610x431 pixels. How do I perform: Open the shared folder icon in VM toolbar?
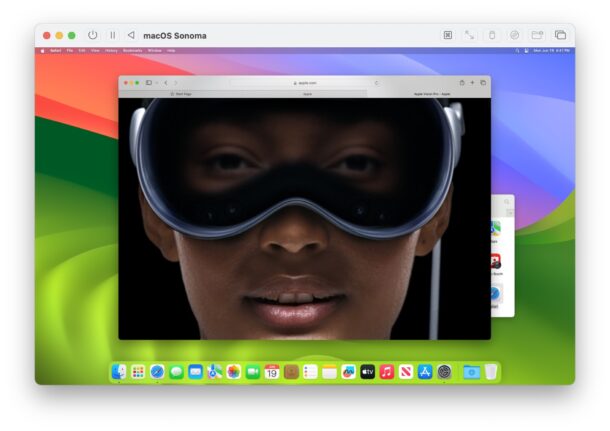coord(538,35)
